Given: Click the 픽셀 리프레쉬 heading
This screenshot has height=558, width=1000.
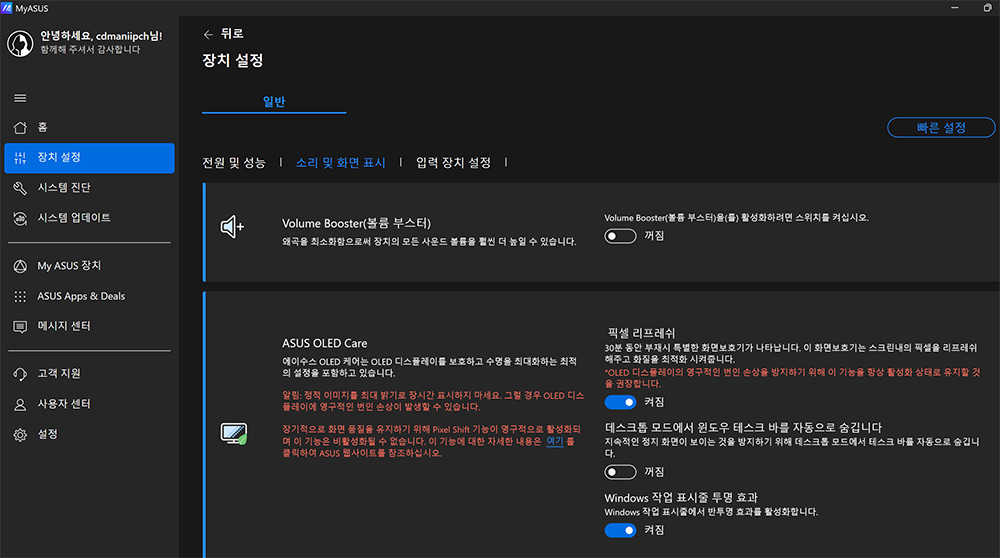Looking at the screenshot, I should [641, 333].
